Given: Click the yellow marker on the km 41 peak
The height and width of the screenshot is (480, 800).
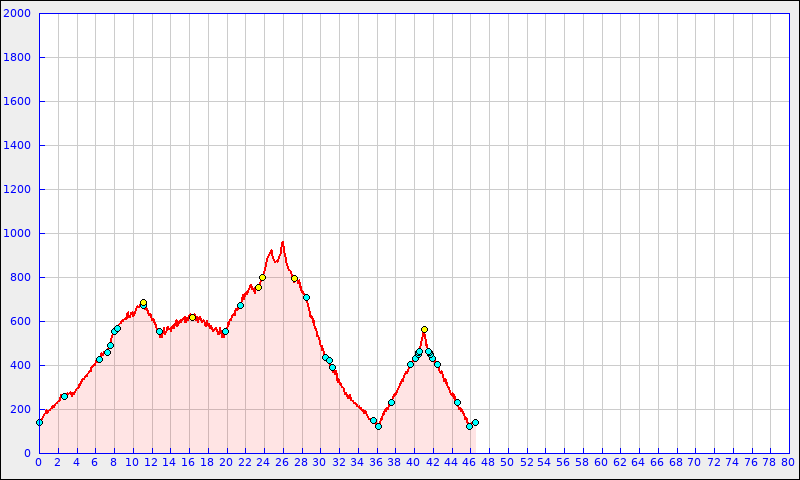Looking at the screenshot, I should click(x=424, y=329).
